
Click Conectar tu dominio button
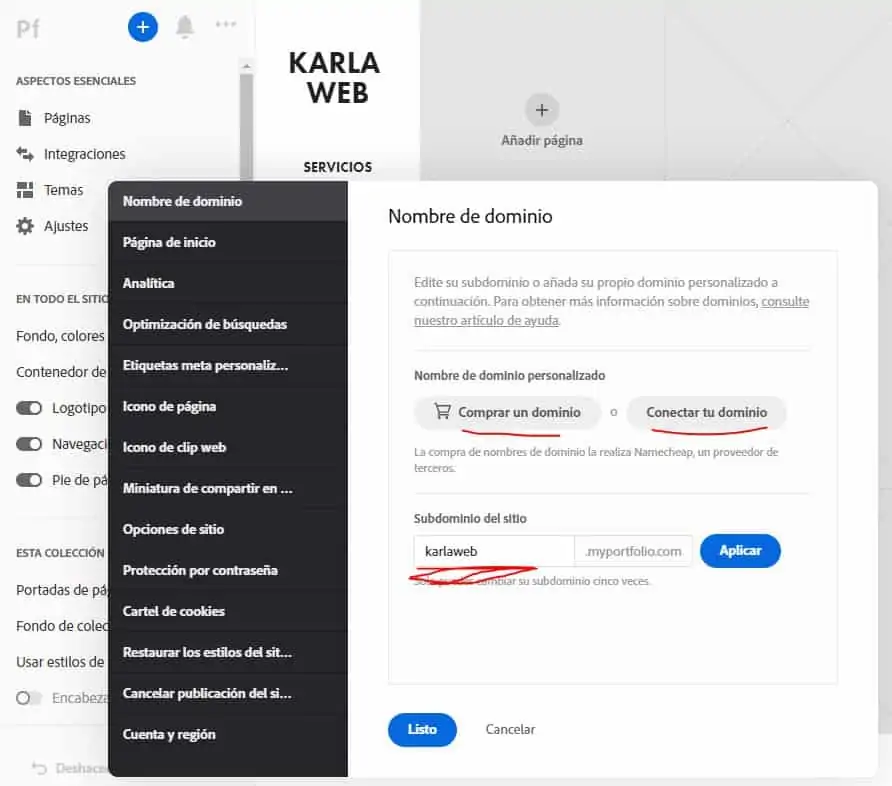pos(707,412)
